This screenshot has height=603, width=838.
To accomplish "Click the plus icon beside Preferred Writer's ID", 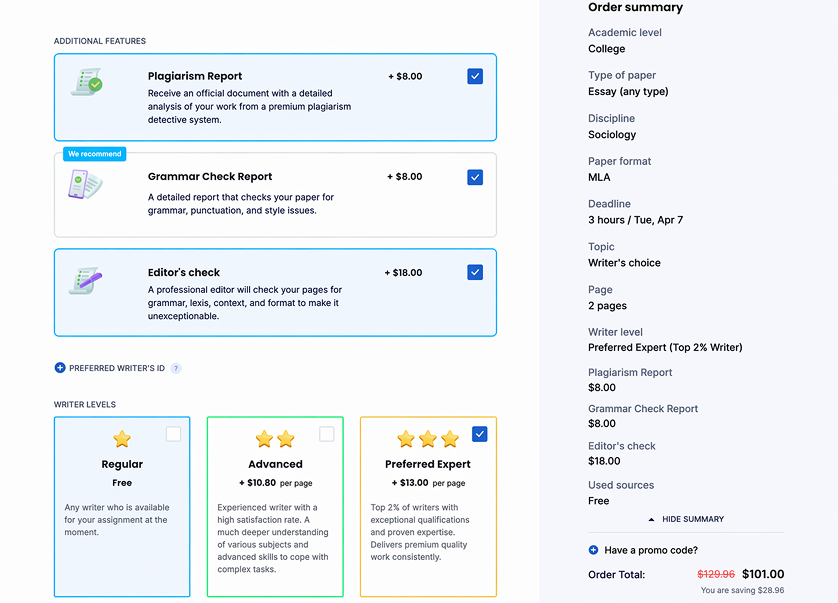I will click(60, 368).
